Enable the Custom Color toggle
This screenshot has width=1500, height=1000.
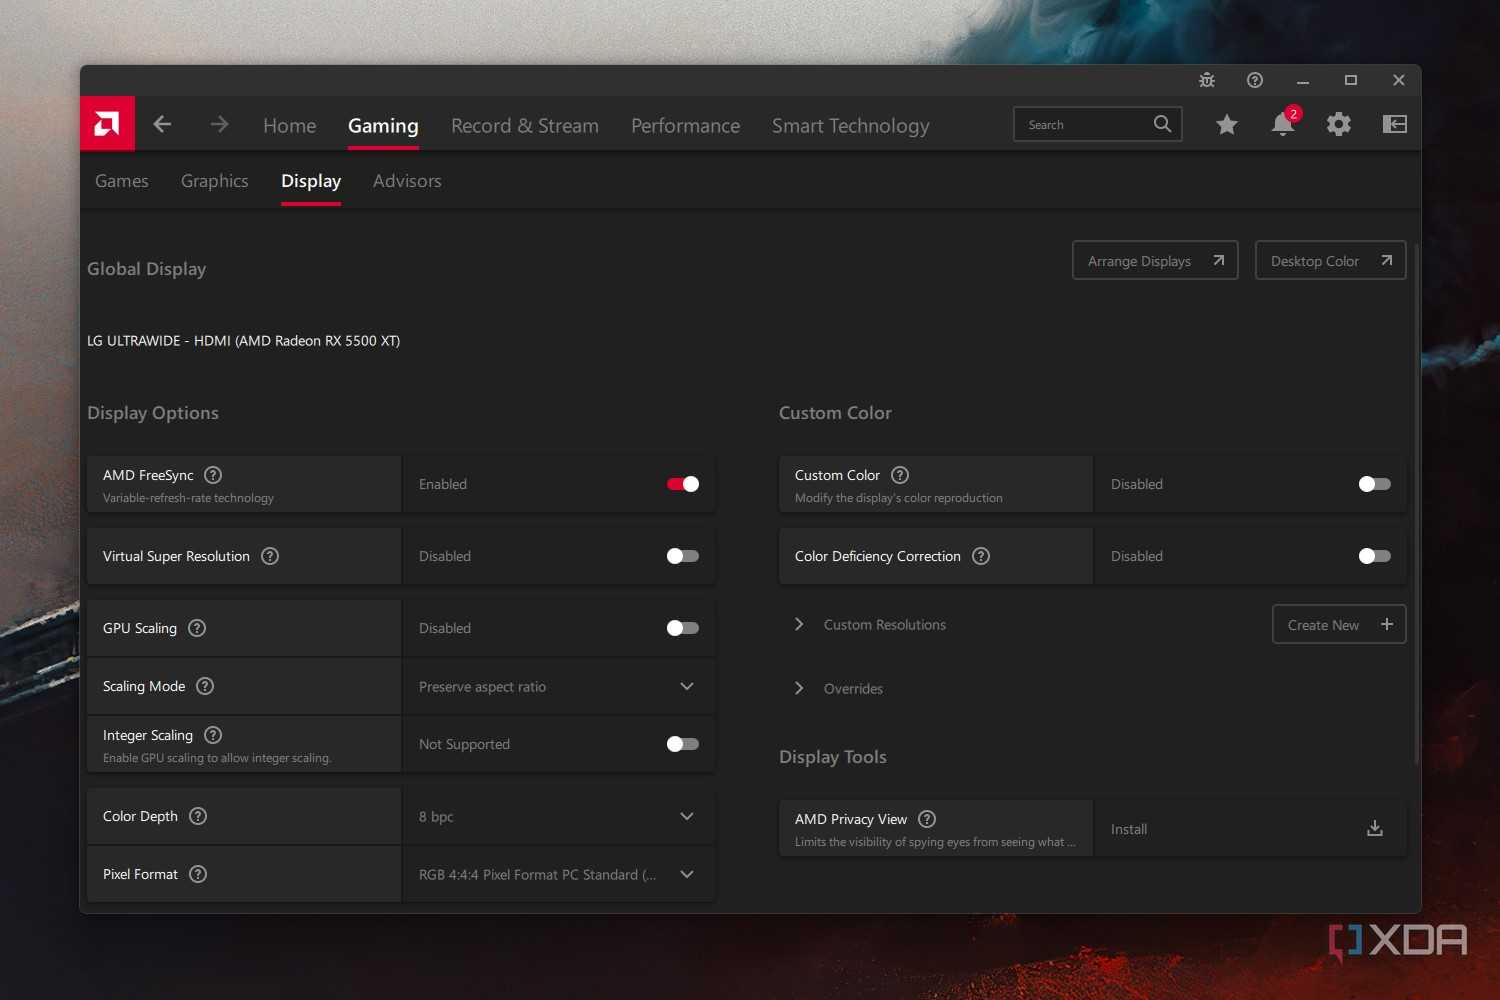point(1375,484)
